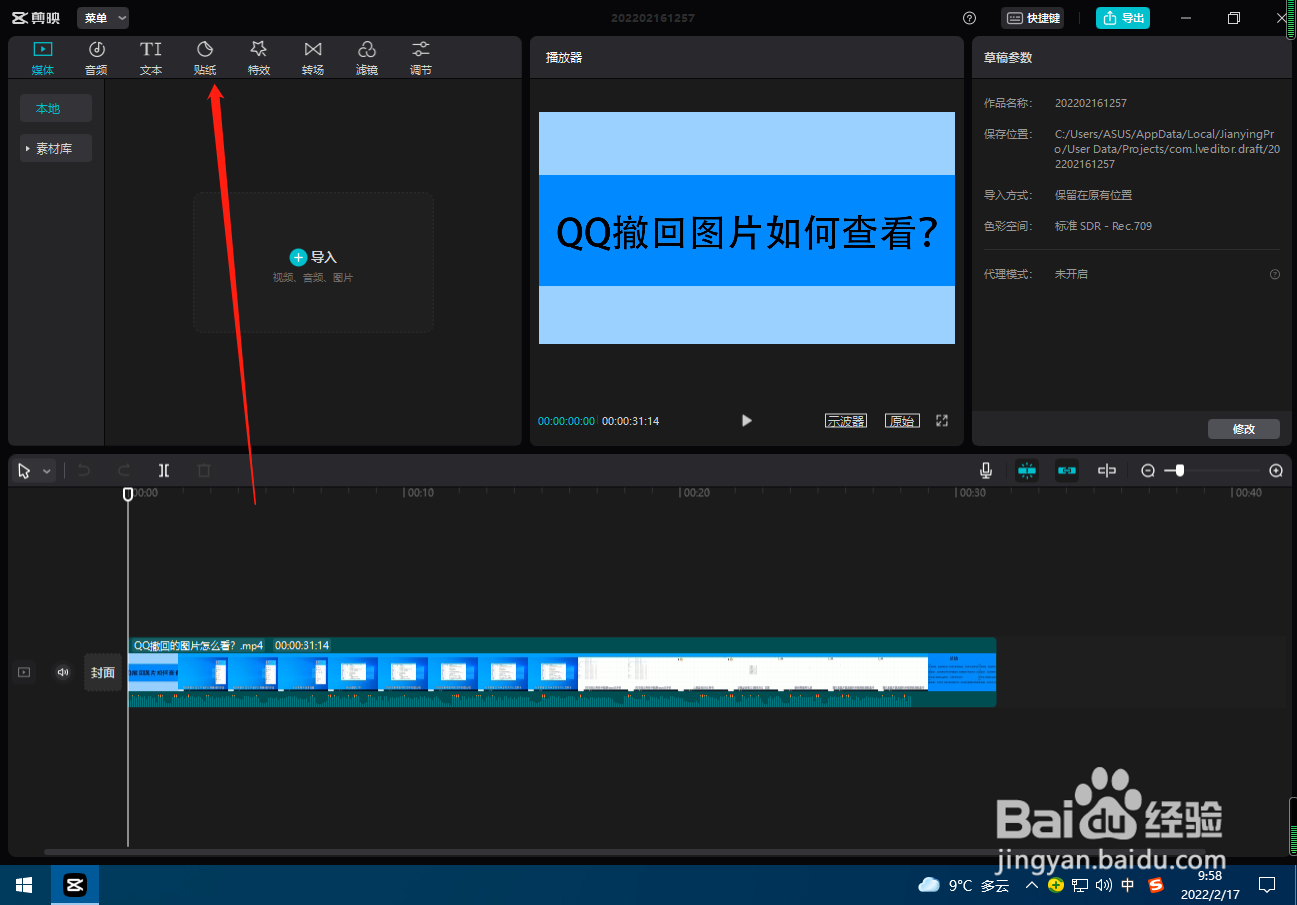Zoom in the timeline
The width and height of the screenshot is (1297, 905).
click(x=1276, y=471)
